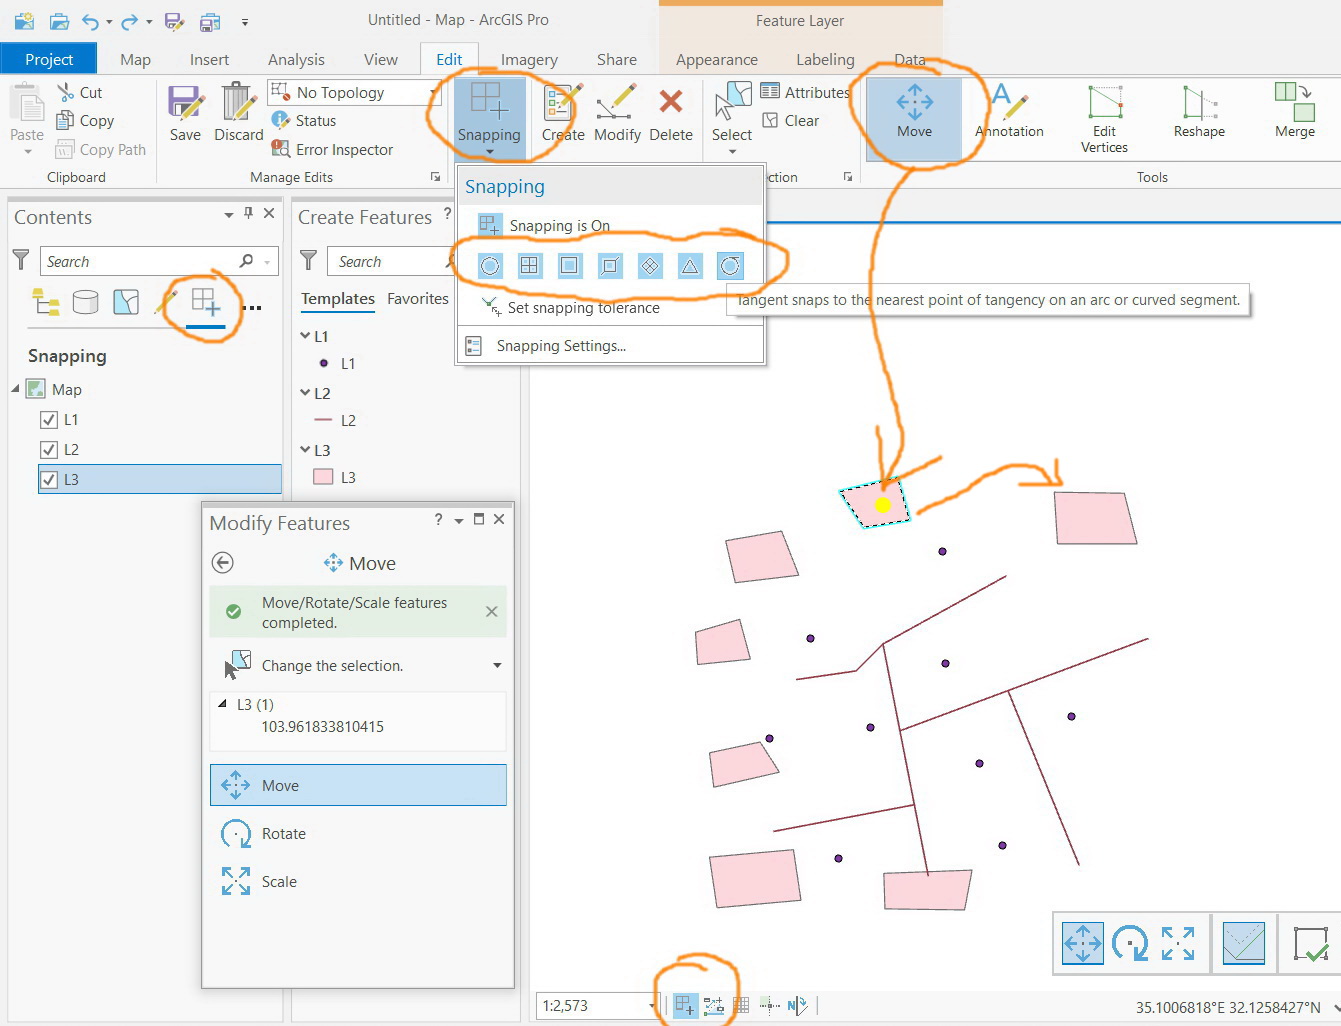The height and width of the screenshot is (1026, 1341).
Task: Select the Edit Vertices tool
Action: click(1104, 118)
